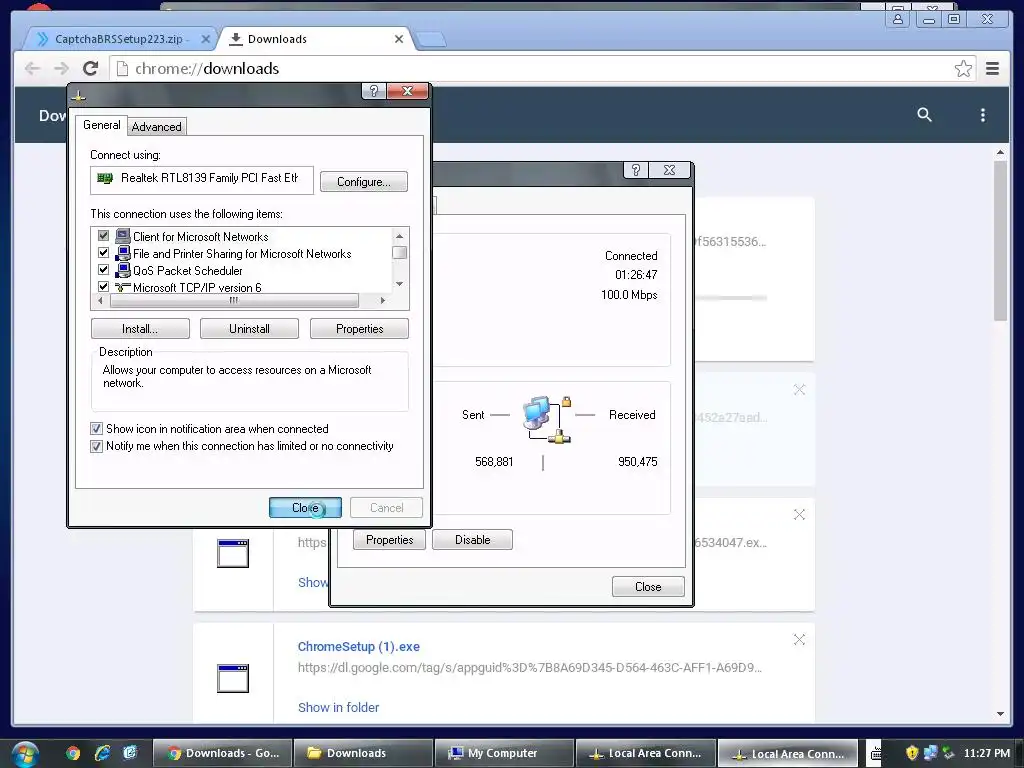Click Uninstall button
Screen dimensions: 1024x768
(x=249, y=328)
